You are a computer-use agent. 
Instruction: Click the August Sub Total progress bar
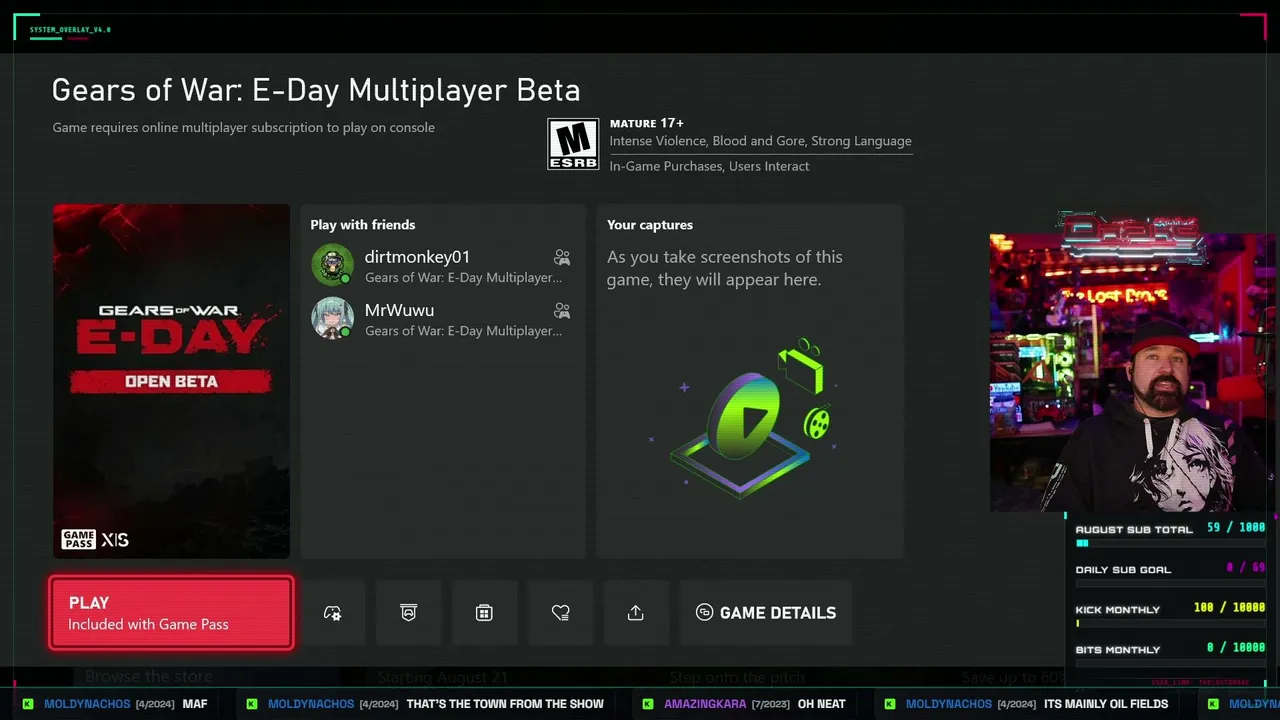pyautogui.click(x=1170, y=543)
